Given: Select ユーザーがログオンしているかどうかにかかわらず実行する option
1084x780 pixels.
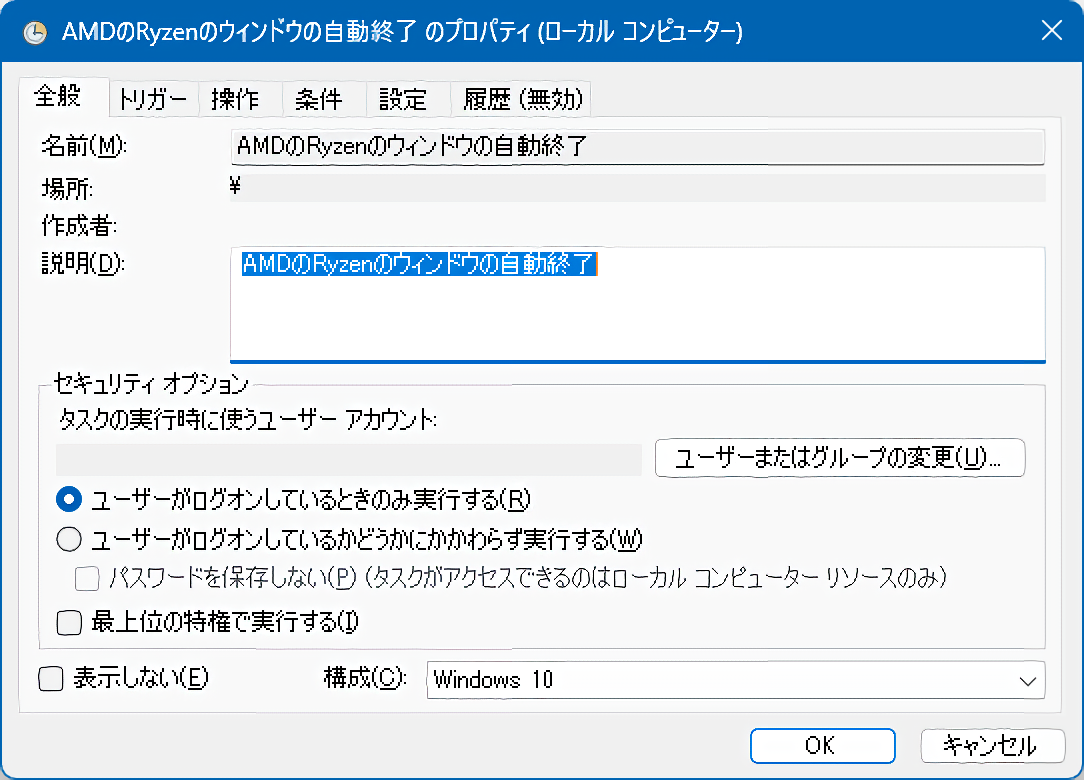Looking at the screenshot, I should (x=67, y=538).
